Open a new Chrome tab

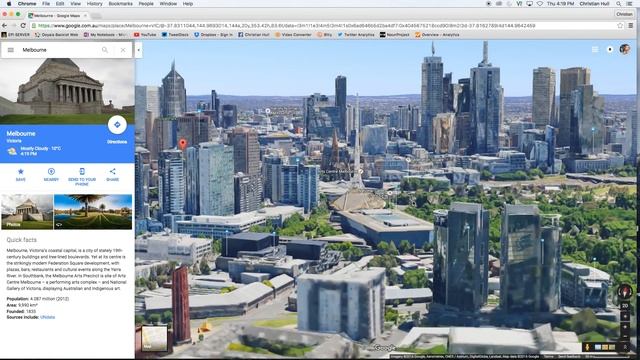click(96, 16)
